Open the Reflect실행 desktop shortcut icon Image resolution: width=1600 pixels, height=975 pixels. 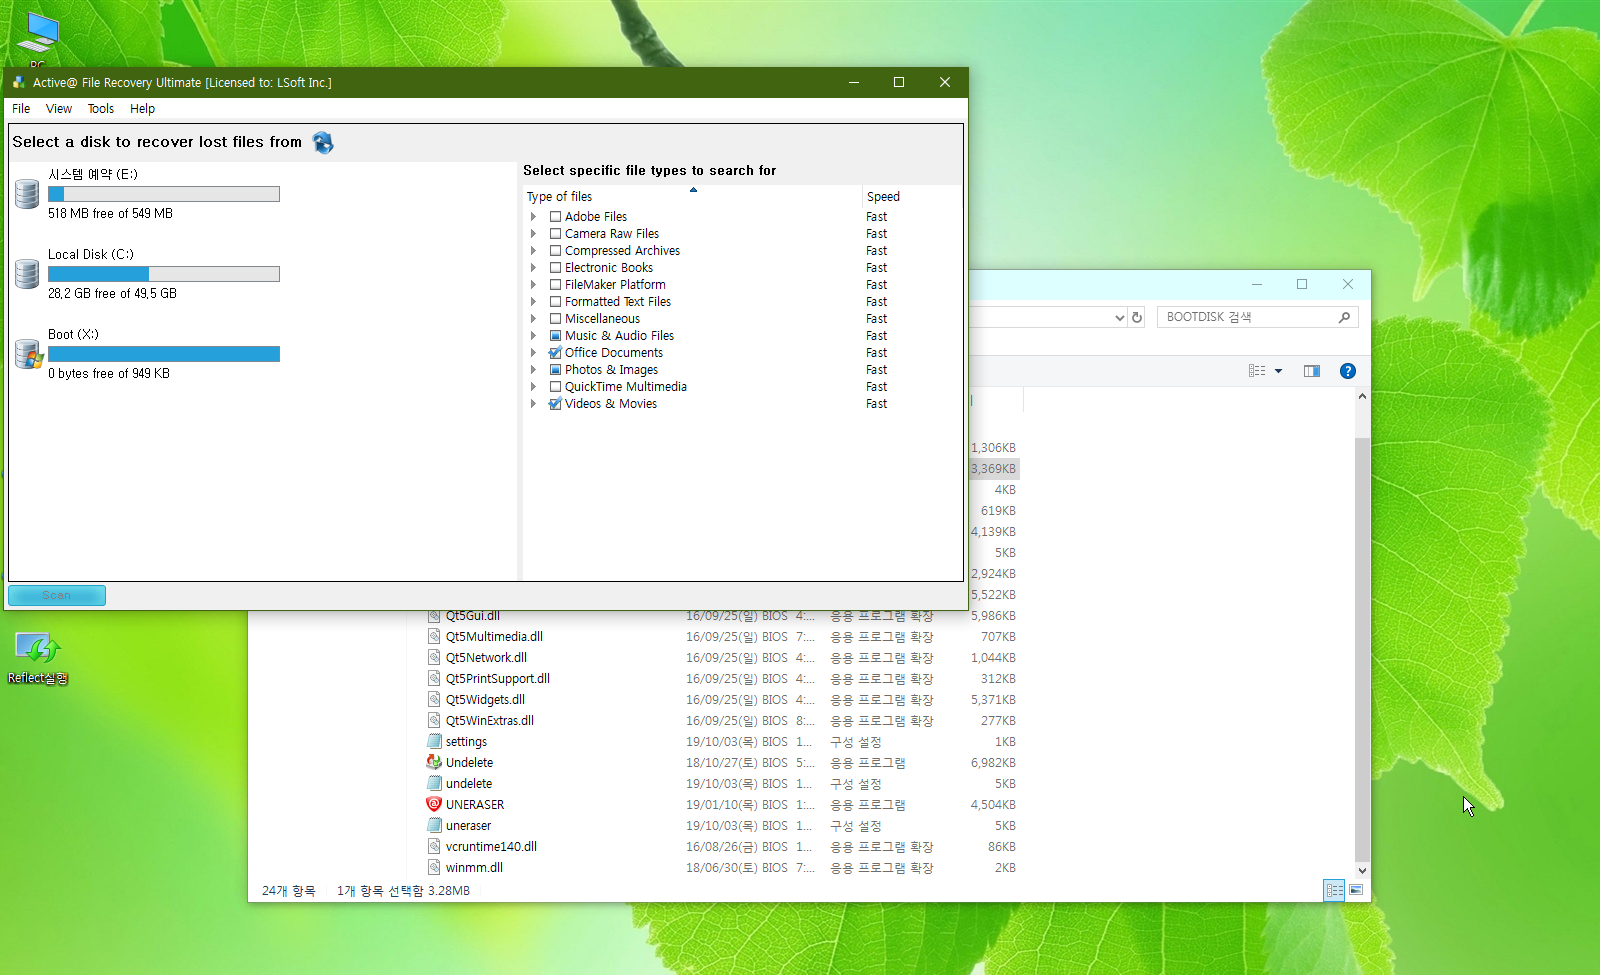coord(38,650)
